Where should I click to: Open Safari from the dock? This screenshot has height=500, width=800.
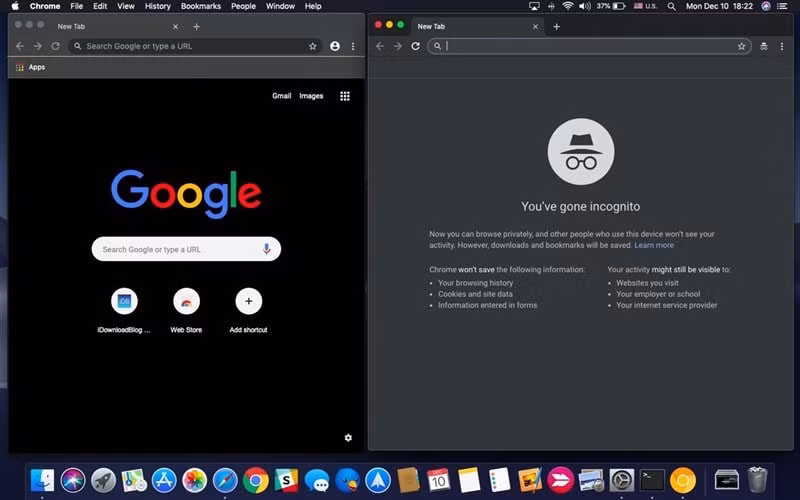point(225,480)
